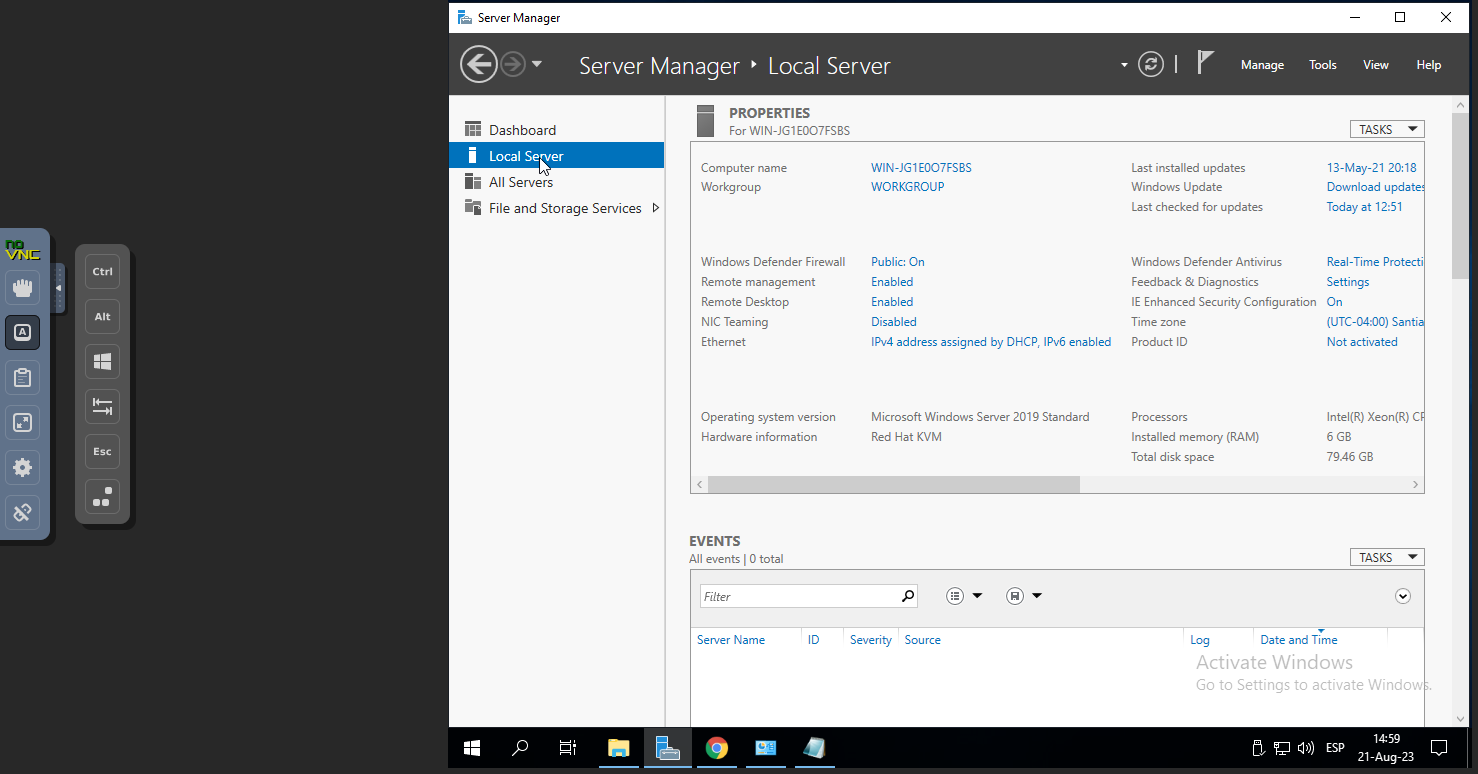Open Feedback & Diagnostics Settings link
Image resolution: width=1478 pixels, height=774 pixels.
click(x=1347, y=282)
